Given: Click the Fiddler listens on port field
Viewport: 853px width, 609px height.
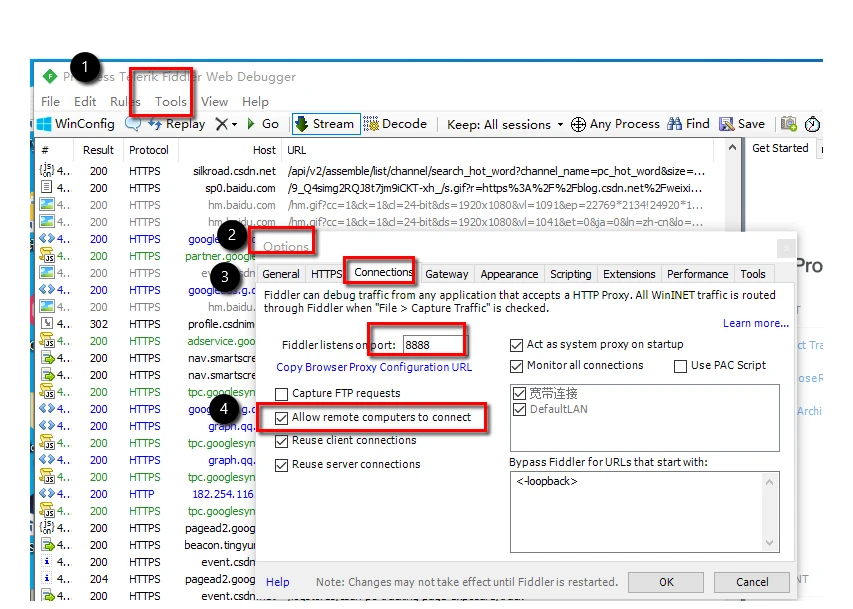Looking at the screenshot, I should point(433,345).
